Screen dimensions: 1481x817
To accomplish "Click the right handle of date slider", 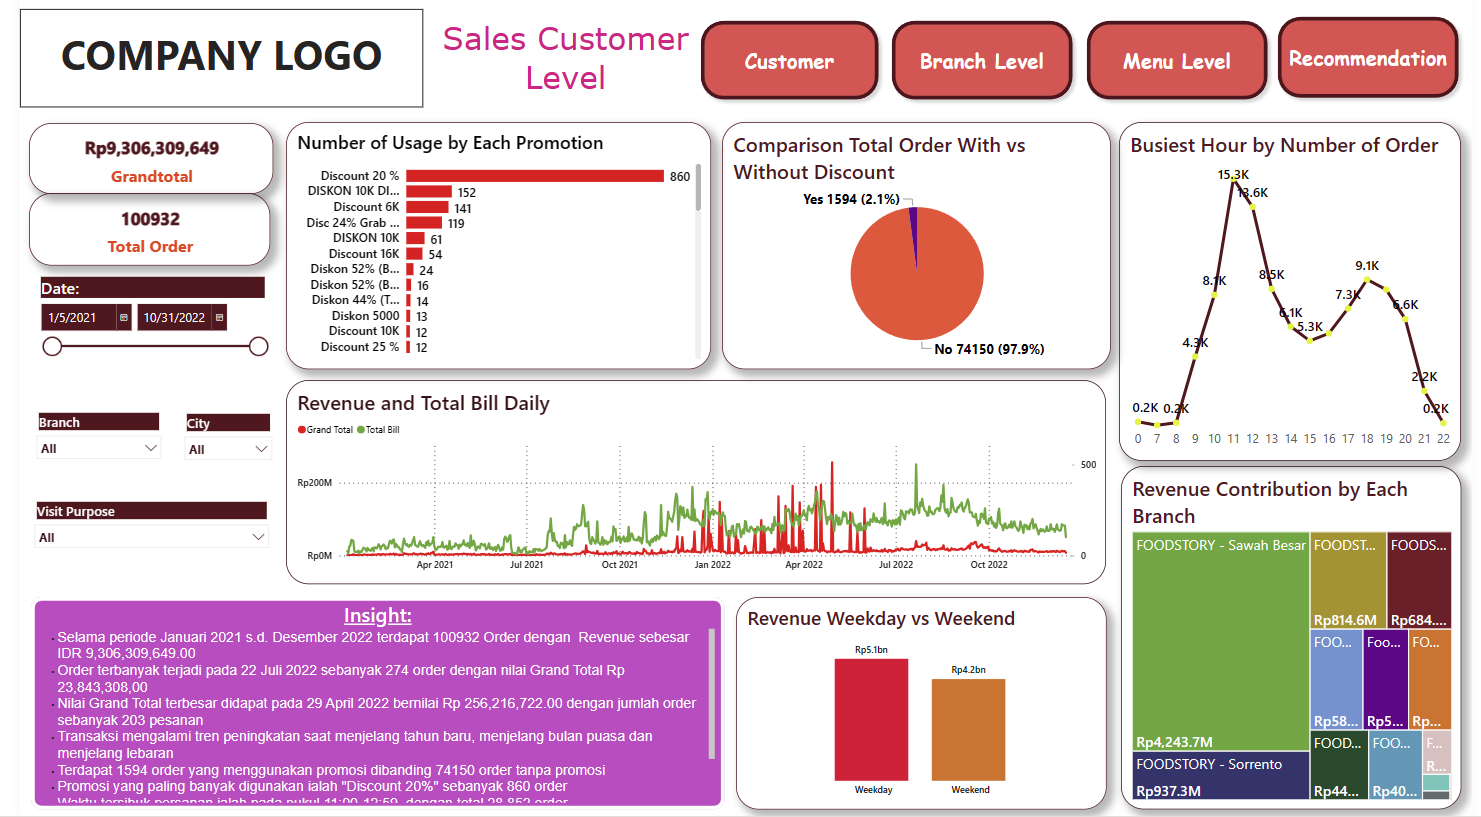I will click(x=258, y=346).
